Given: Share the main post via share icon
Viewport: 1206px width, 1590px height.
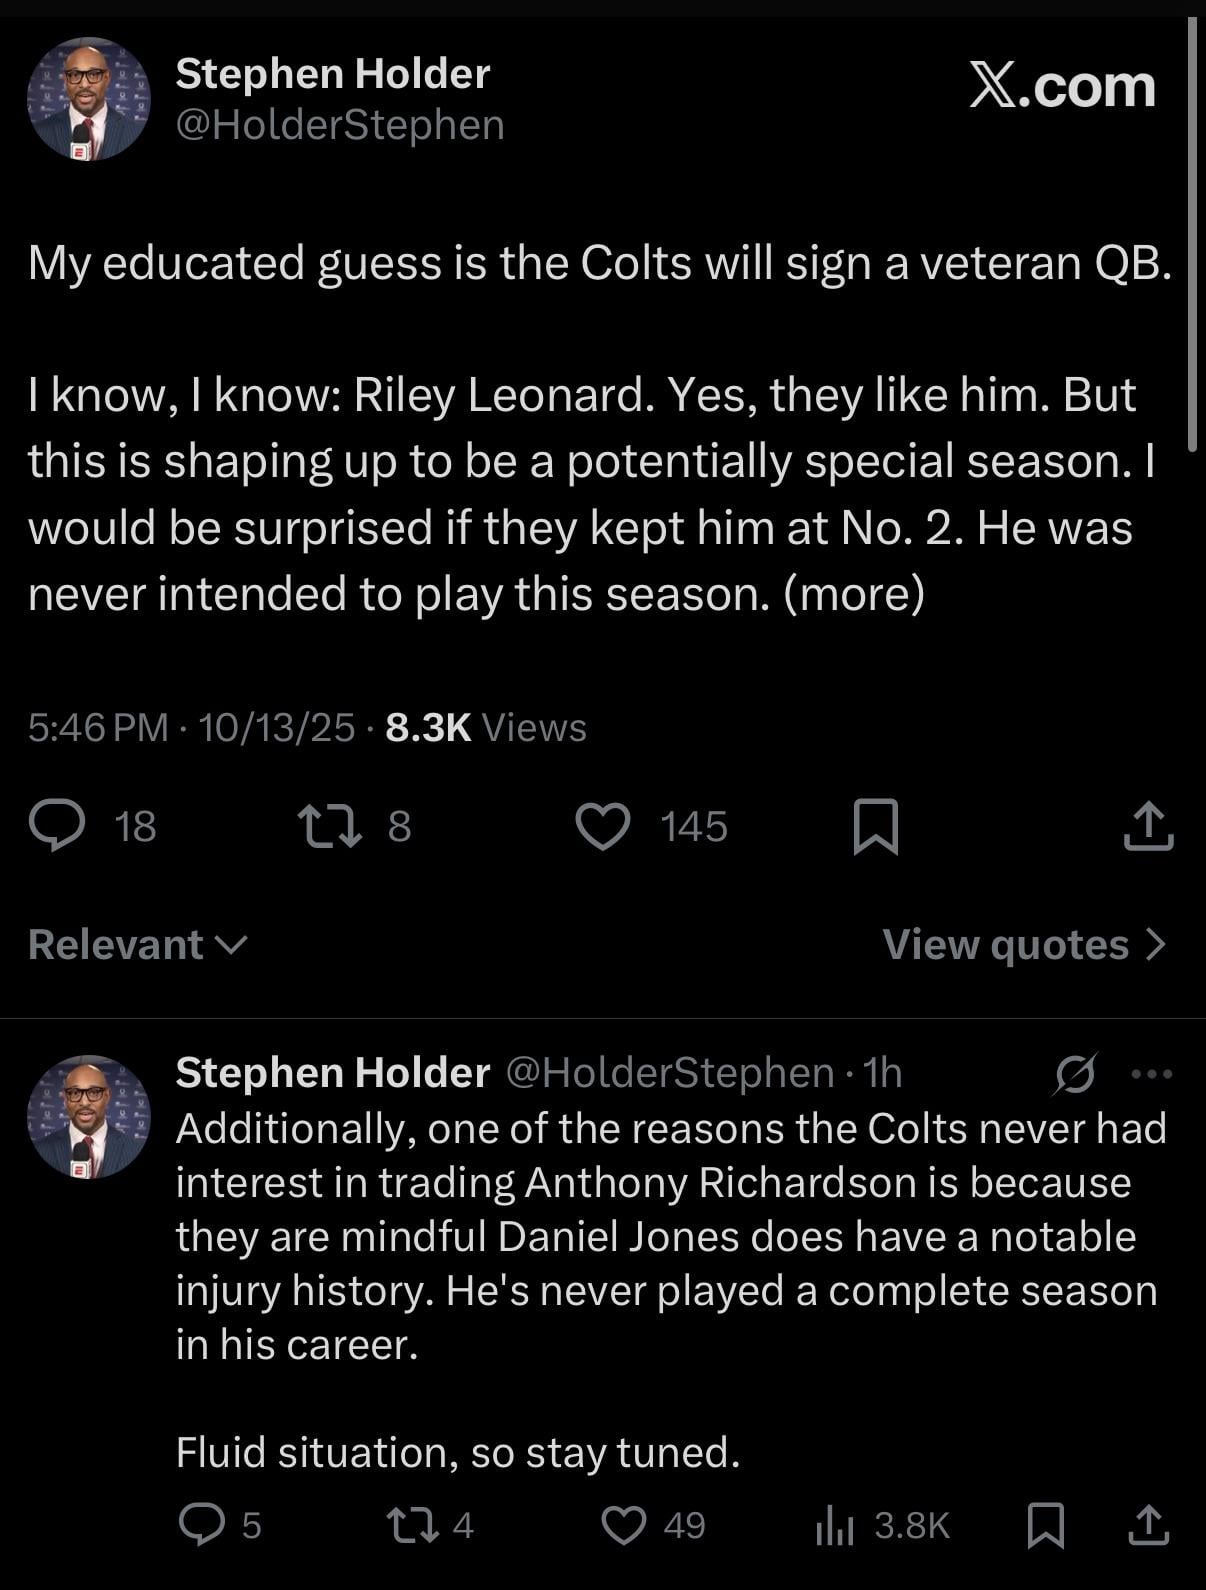Looking at the screenshot, I should [x=1148, y=826].
